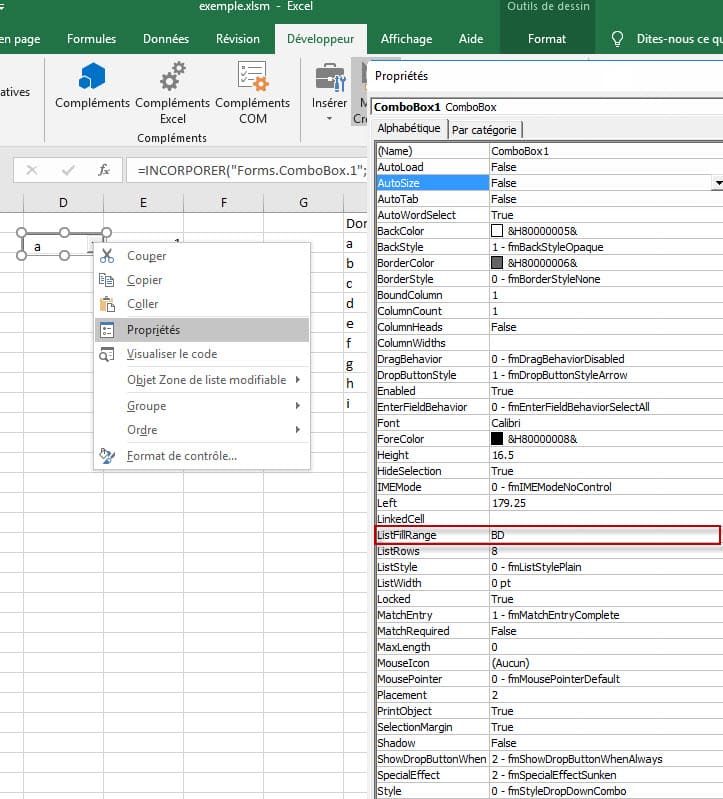723x799 pixels.
Task: Expand Objet Zone de liste modifiable submenu
Action: coord(206,380)
